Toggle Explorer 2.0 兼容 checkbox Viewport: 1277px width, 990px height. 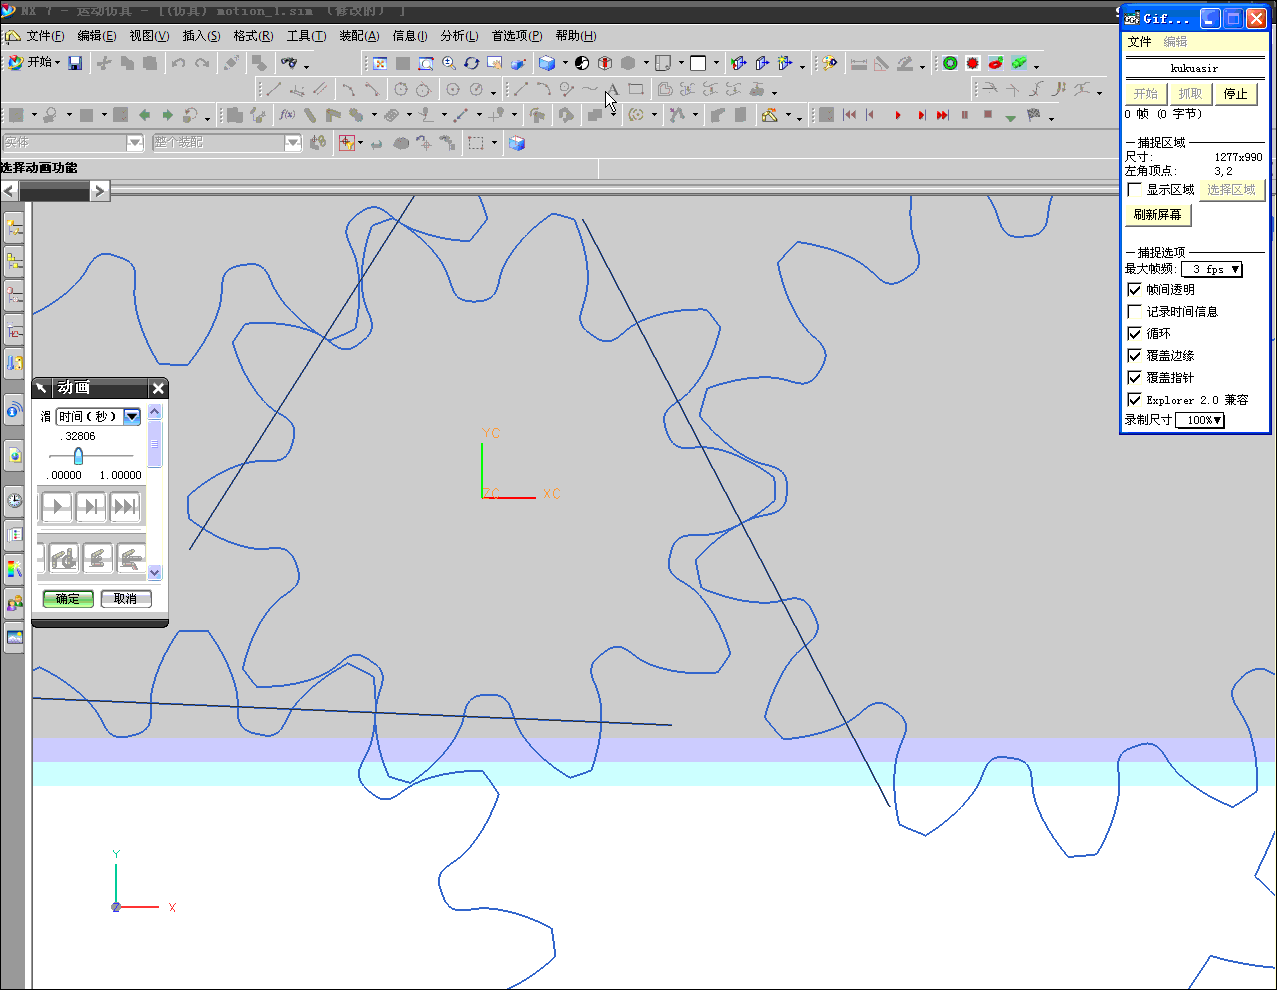coord(1134,399)
